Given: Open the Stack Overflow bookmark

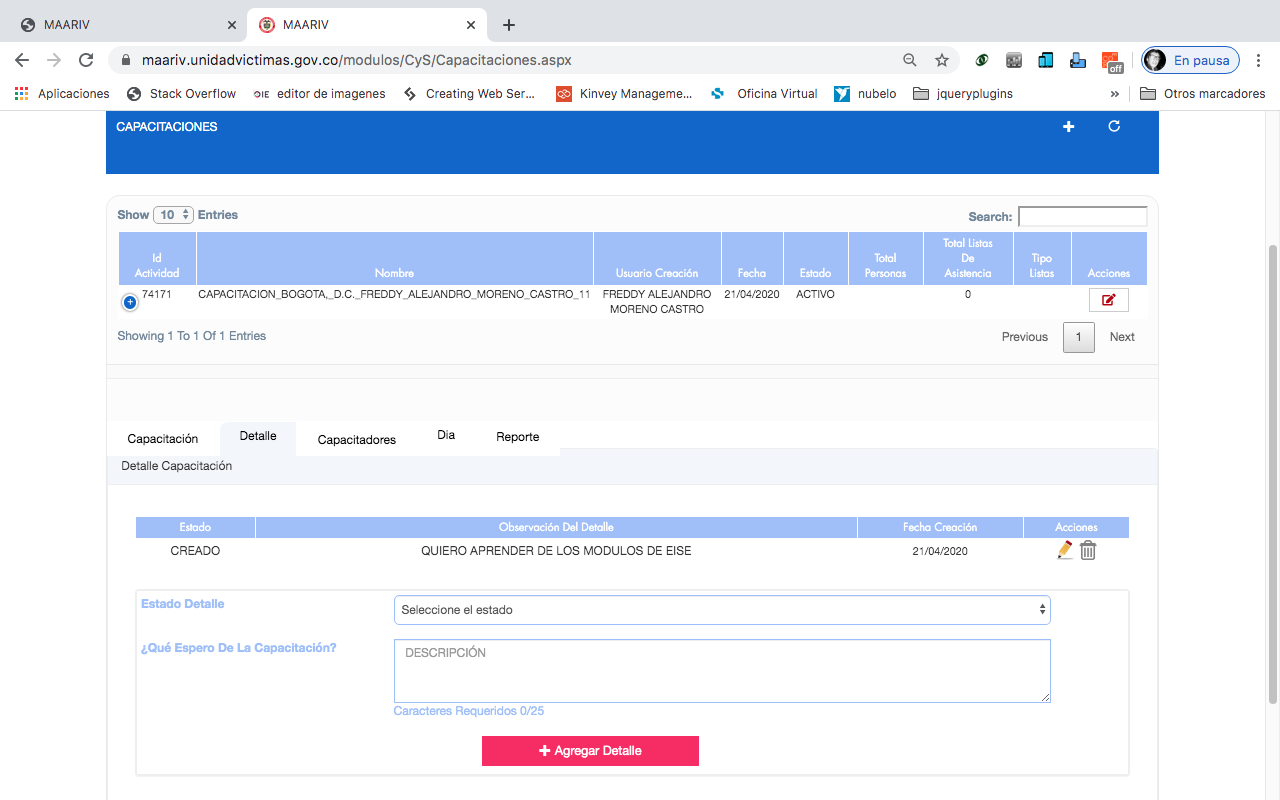Looking at the screenshot, I should tap(182, 94).
